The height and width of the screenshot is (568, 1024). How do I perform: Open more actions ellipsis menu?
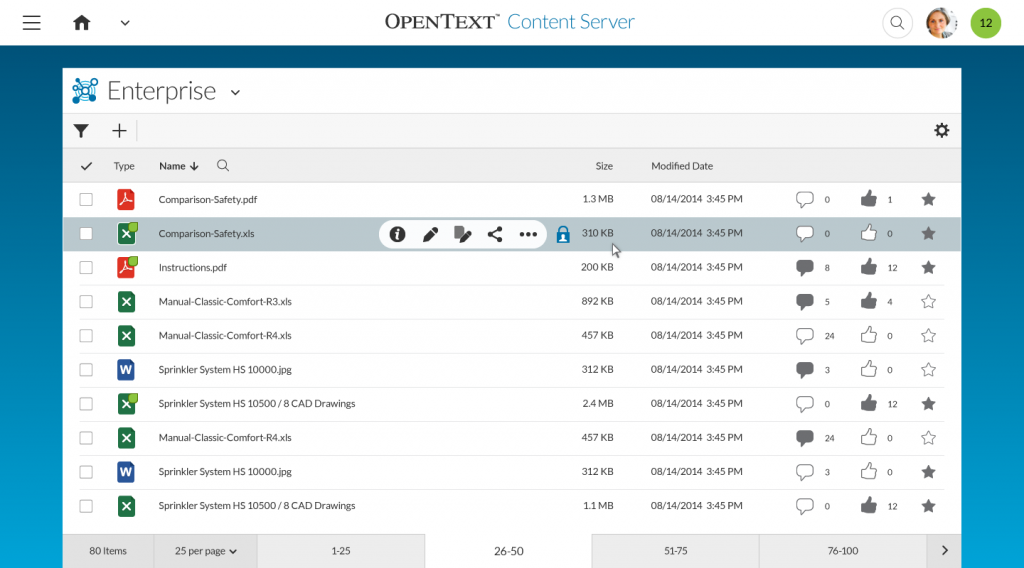point(528,234)
